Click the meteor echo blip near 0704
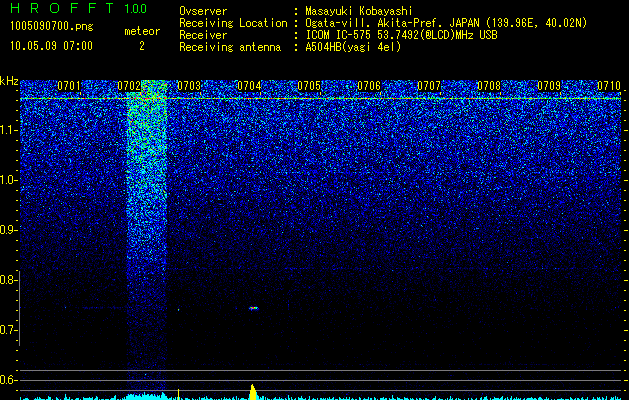629x400 pixels. 254,308
